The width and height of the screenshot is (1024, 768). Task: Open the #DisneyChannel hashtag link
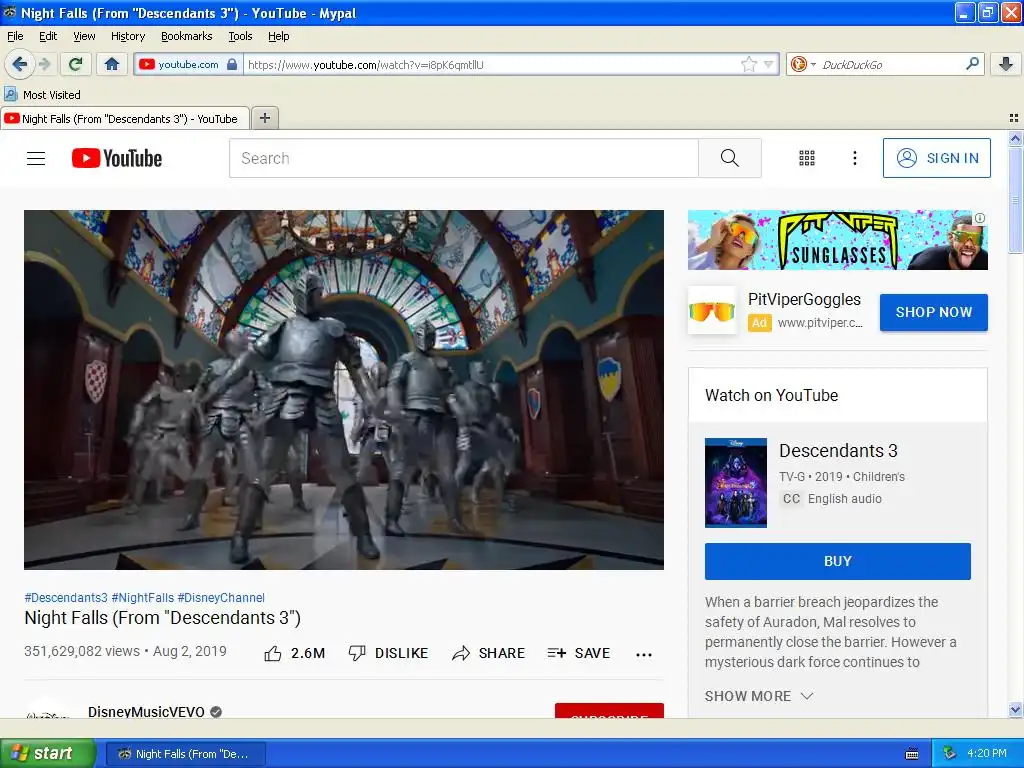point(221,598)
